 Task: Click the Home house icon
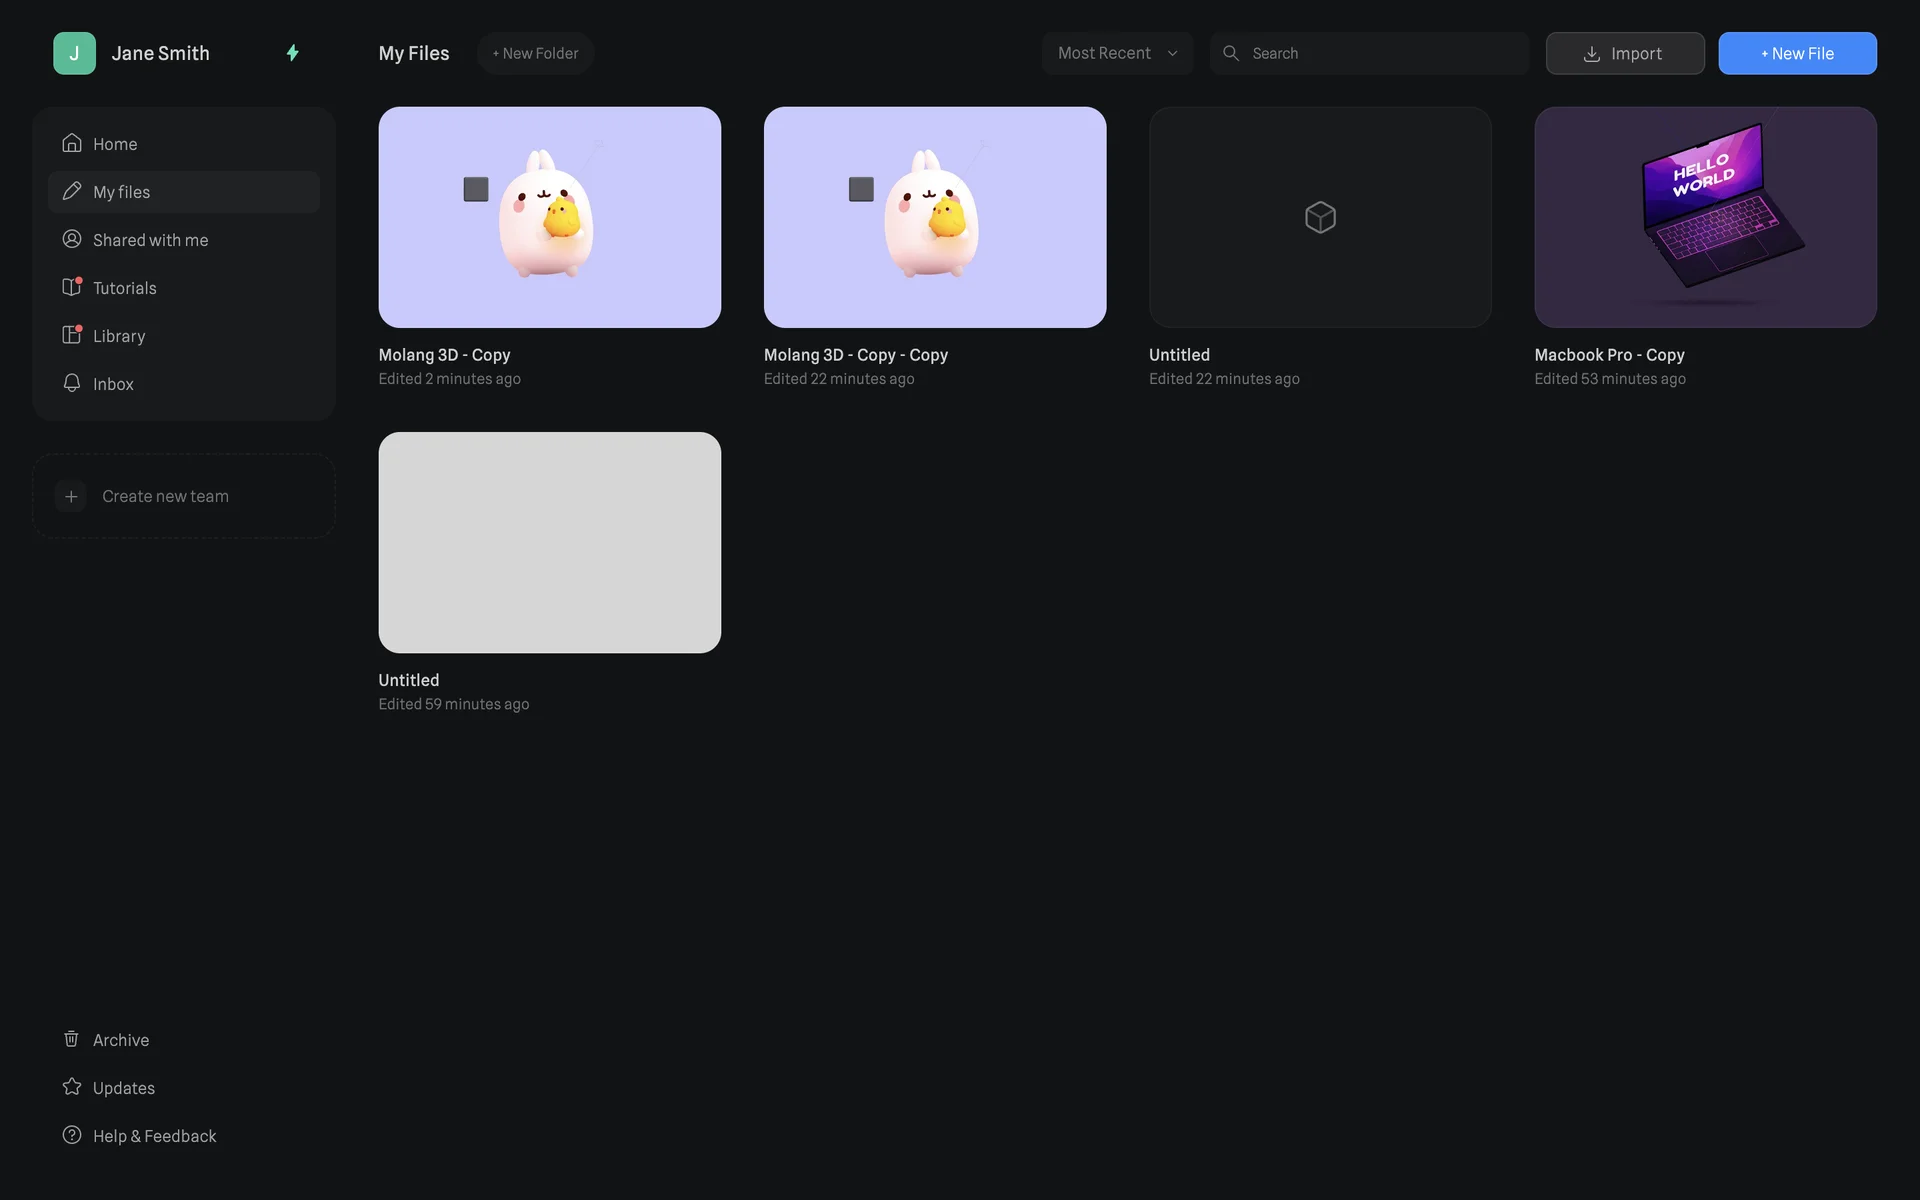coord(72,143)
